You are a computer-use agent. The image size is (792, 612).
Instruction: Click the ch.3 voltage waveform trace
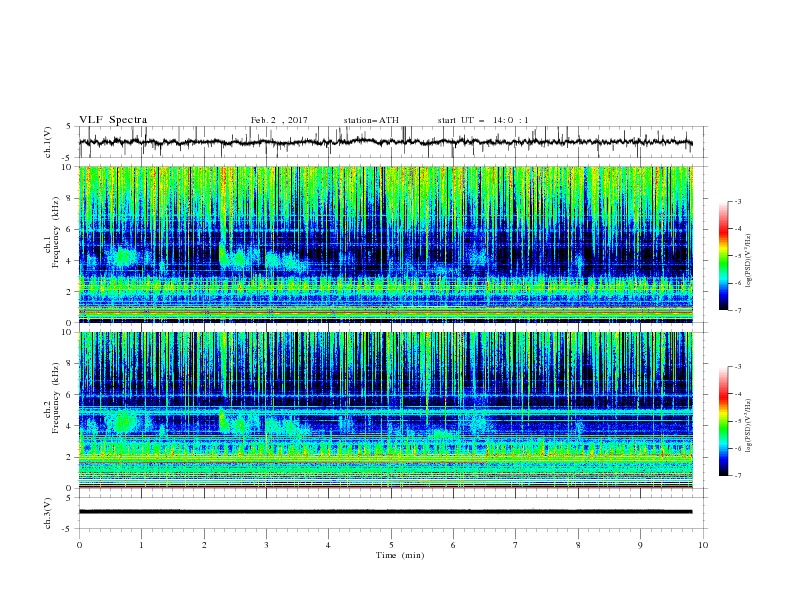385,512
